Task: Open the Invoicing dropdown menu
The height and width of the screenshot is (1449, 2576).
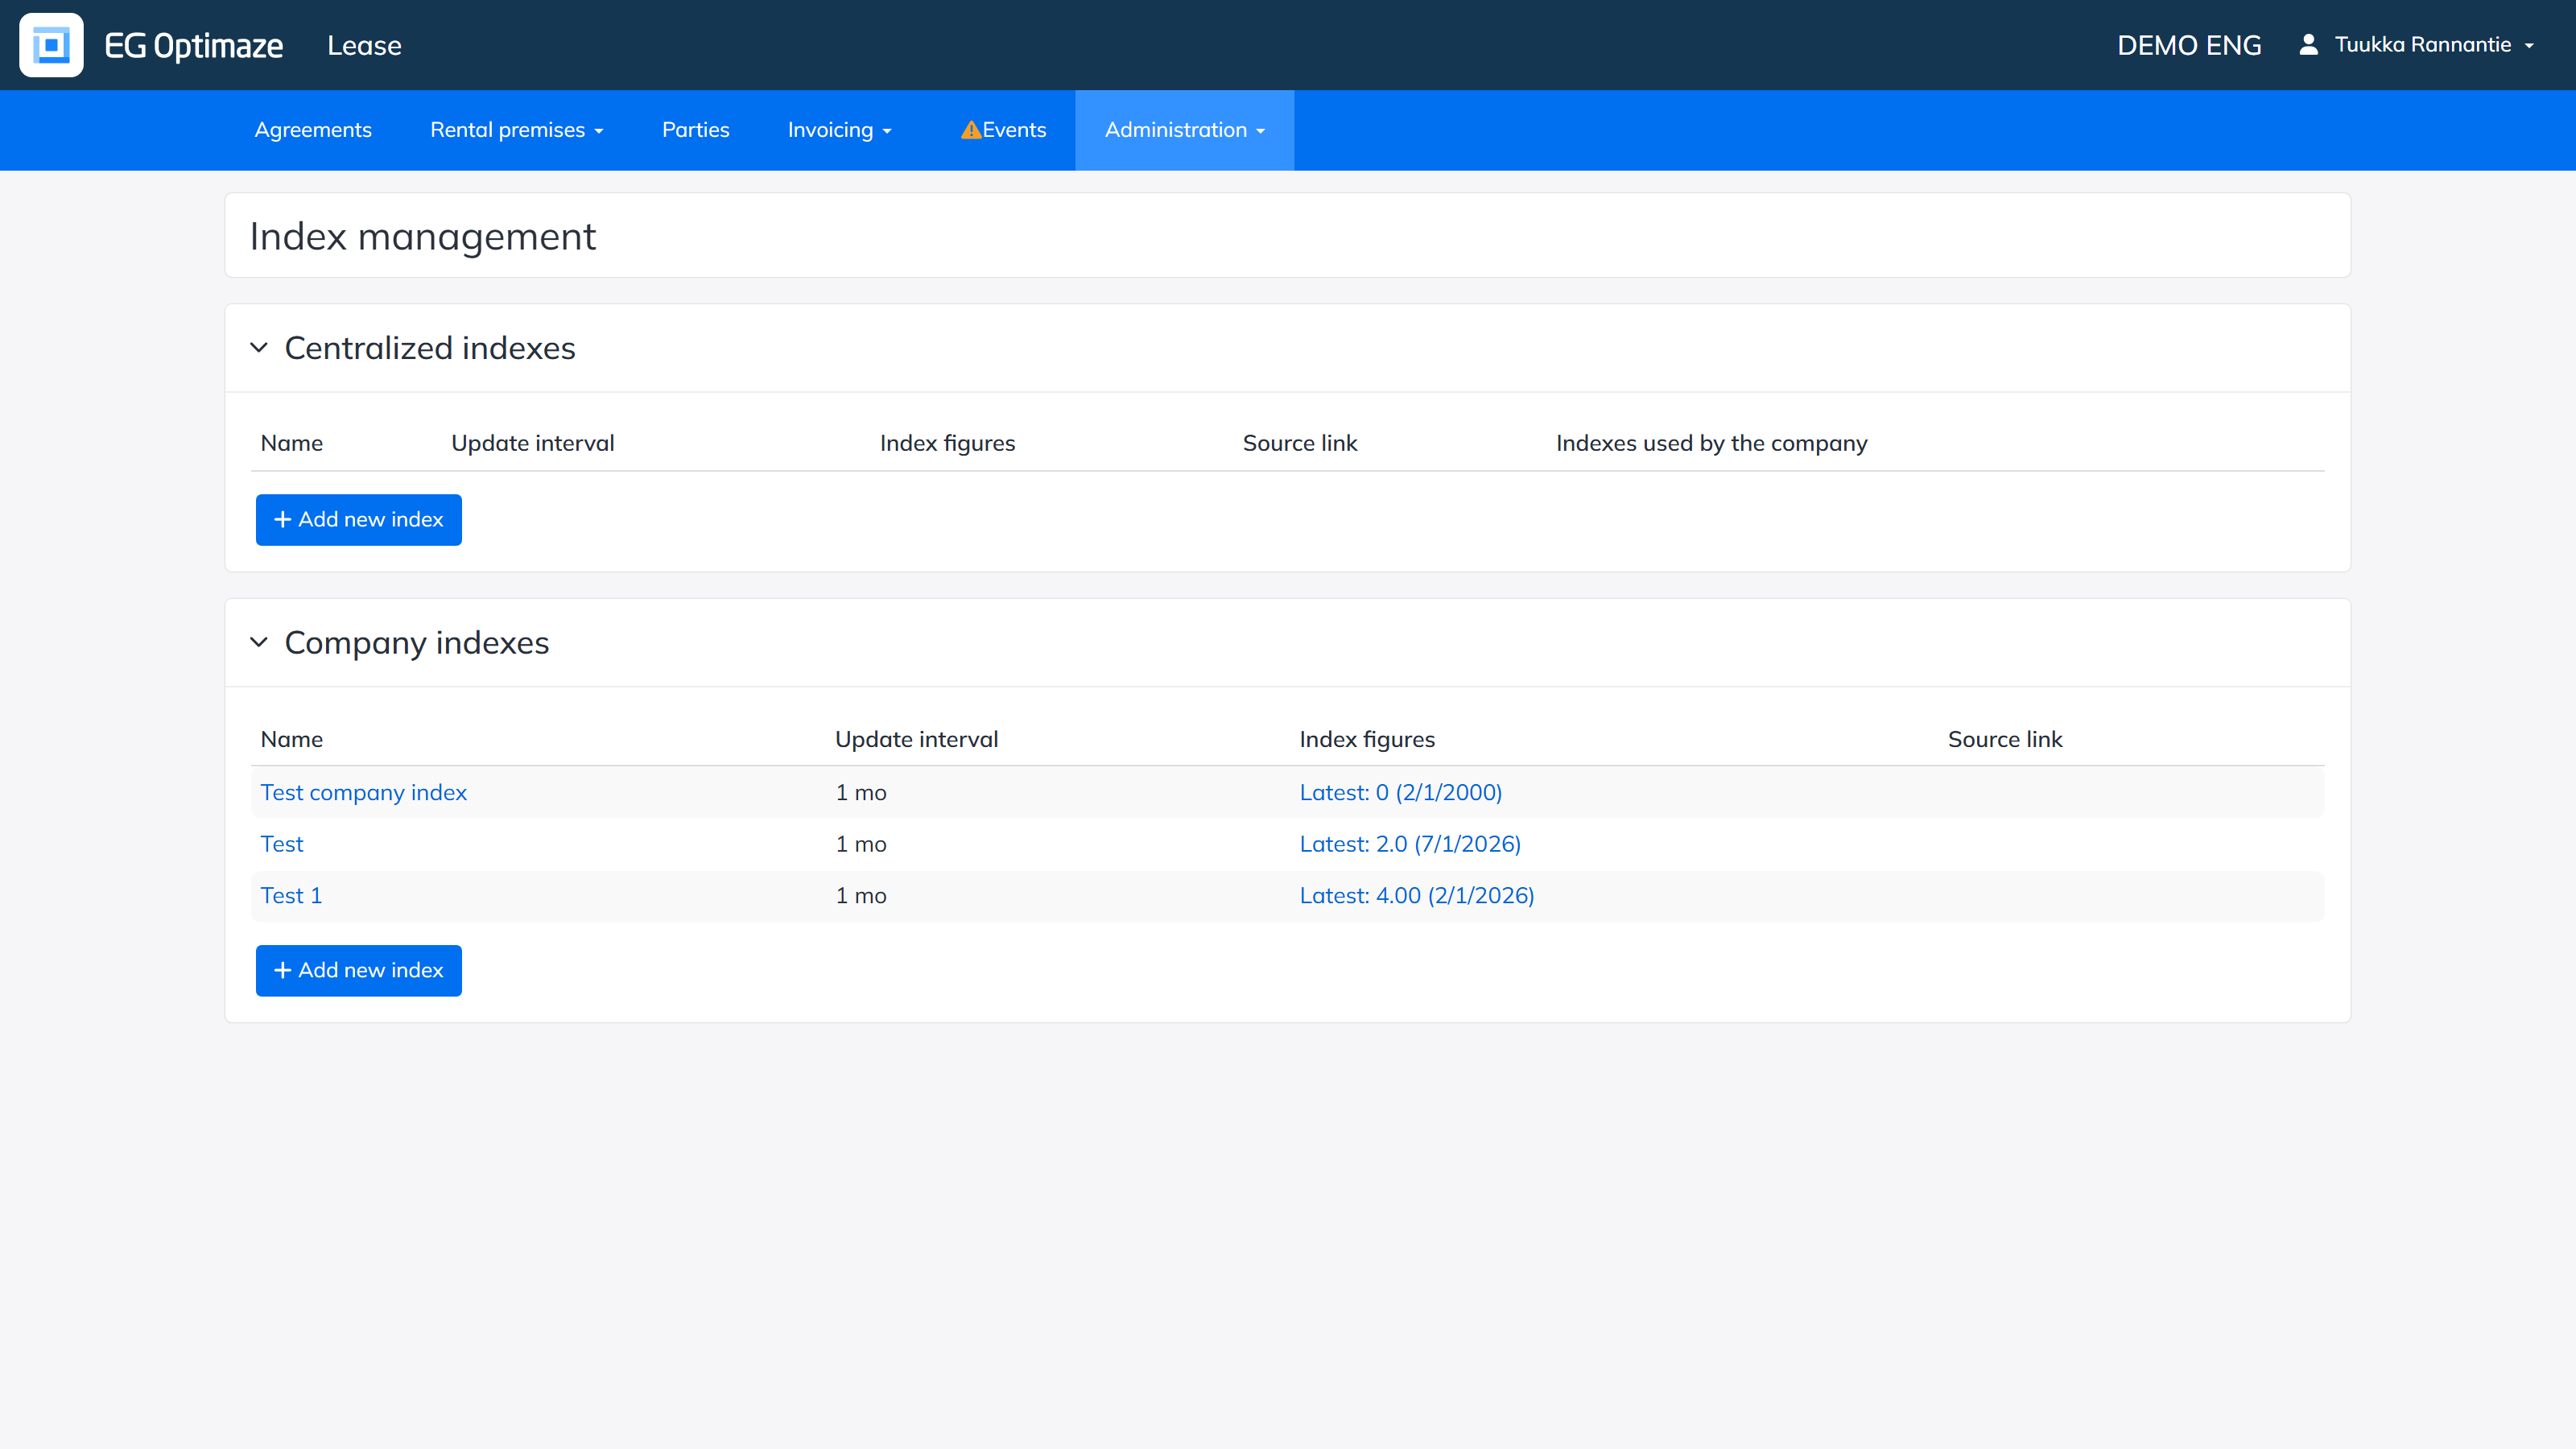Action: [839, 130]
